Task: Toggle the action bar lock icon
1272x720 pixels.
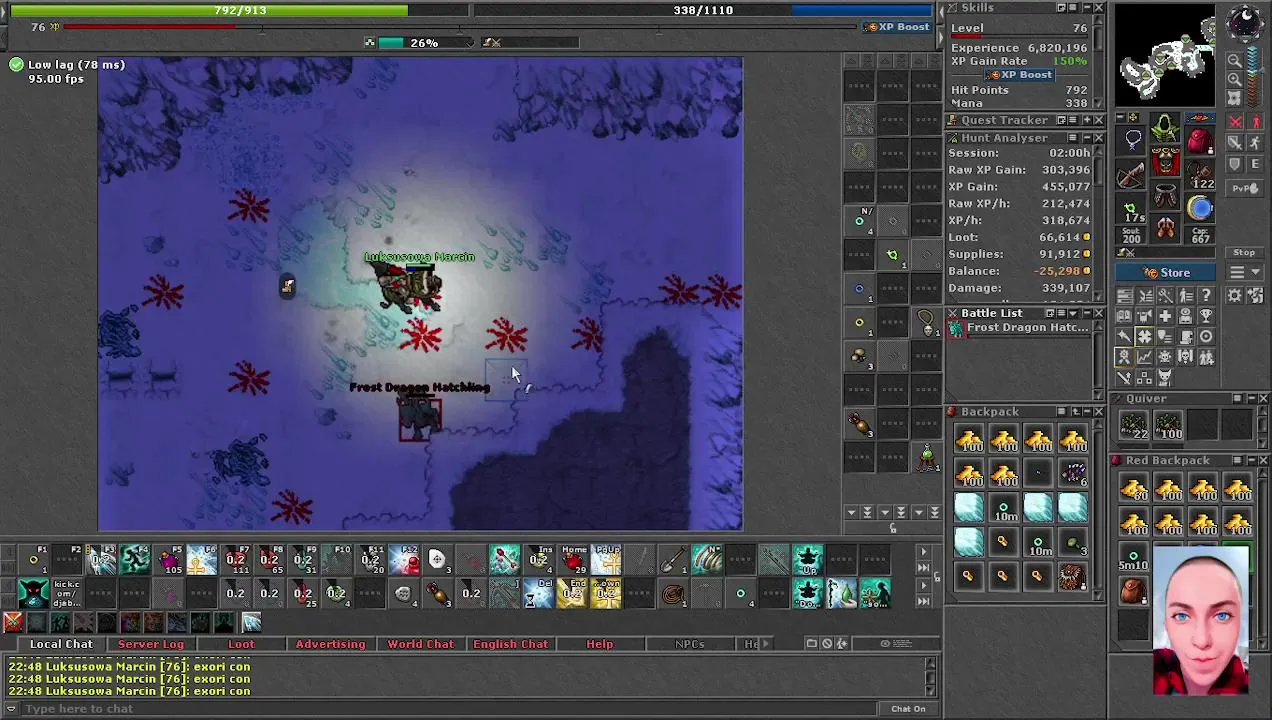Action: pyautogui.click(x=937, y=577)
